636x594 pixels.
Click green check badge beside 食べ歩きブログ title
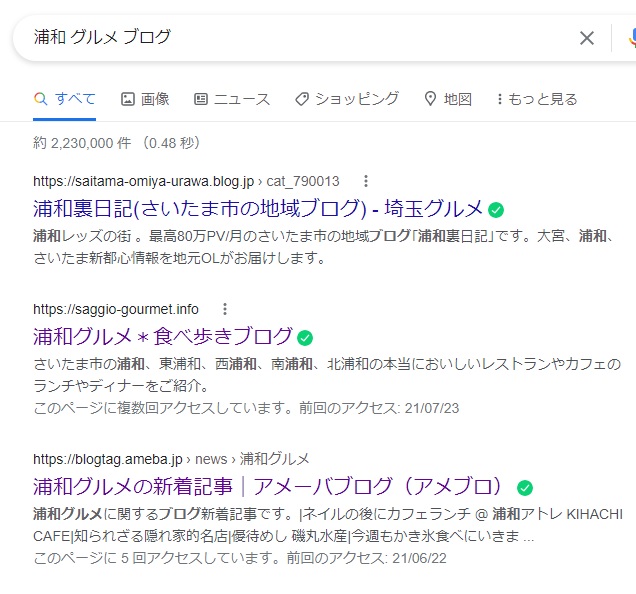(305, 338)
